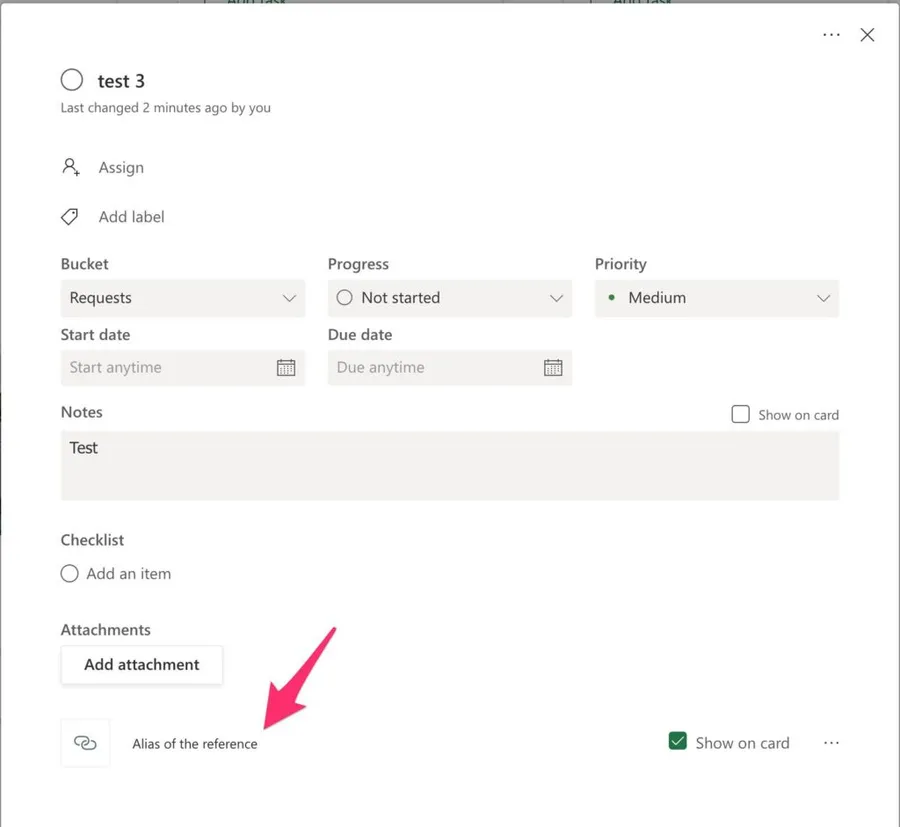Click the Add an item circle
900x827 pixels.
70,574
